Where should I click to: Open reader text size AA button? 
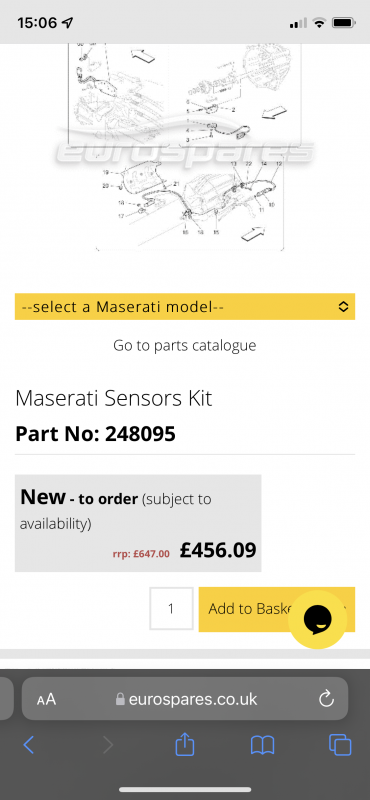coord(46,699)
